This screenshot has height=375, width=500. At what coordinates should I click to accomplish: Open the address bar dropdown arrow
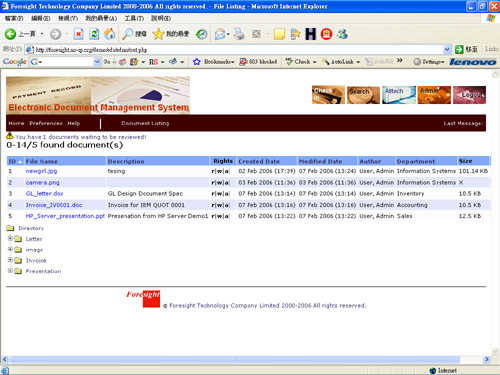[447, 50]
